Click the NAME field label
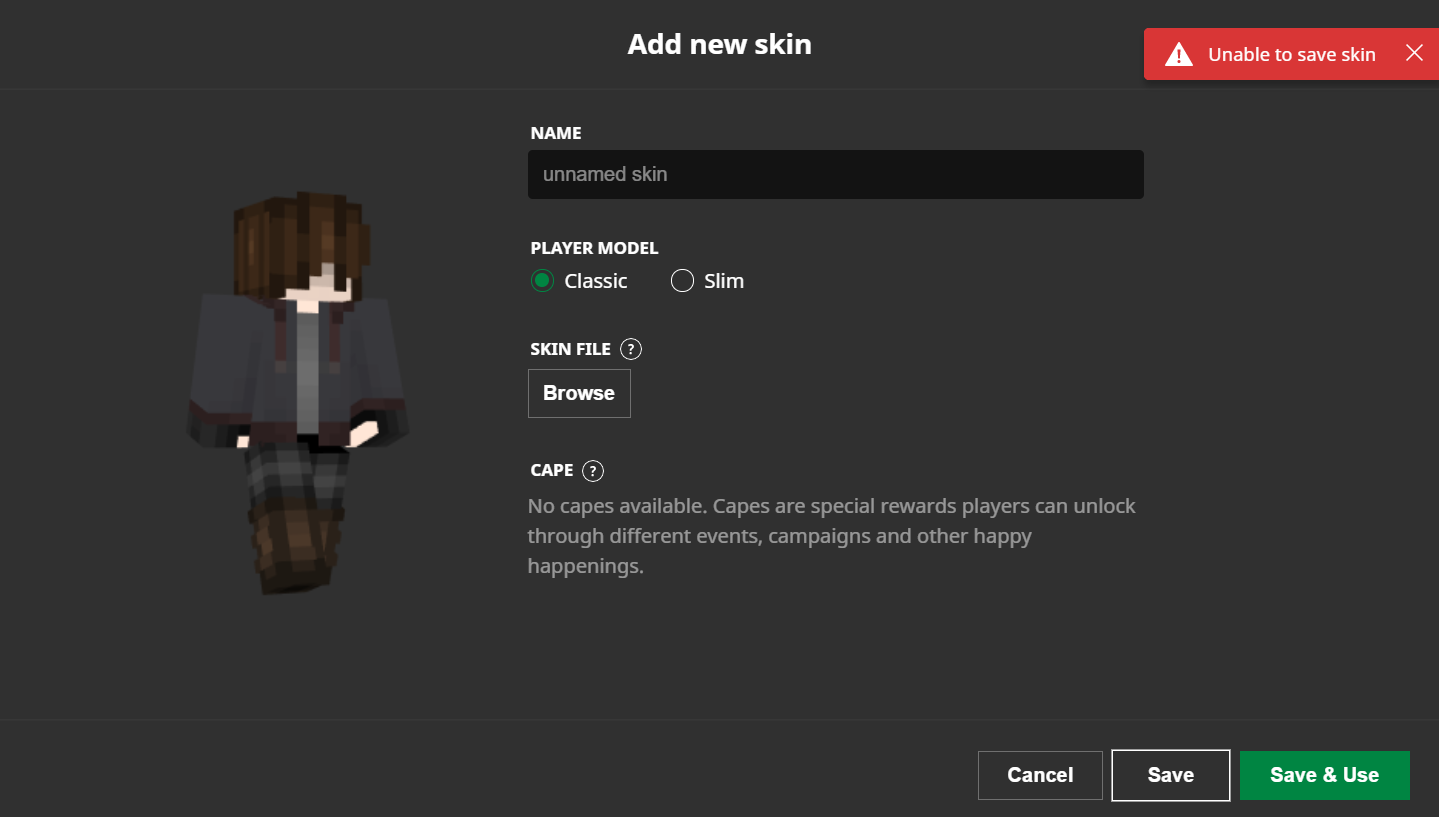 click(556, 133)
